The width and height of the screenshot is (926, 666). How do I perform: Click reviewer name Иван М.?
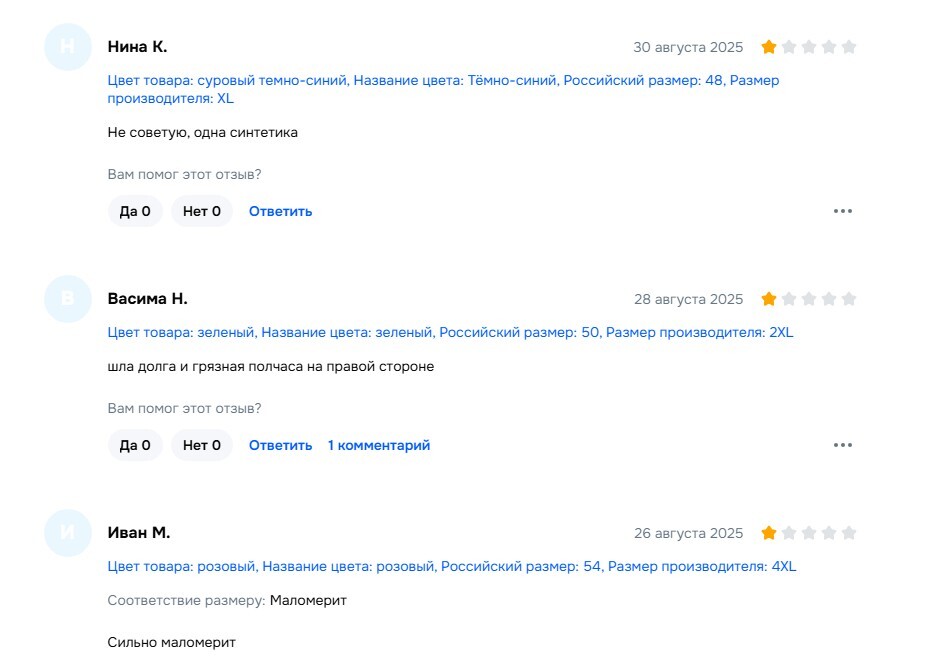[139, 533]
